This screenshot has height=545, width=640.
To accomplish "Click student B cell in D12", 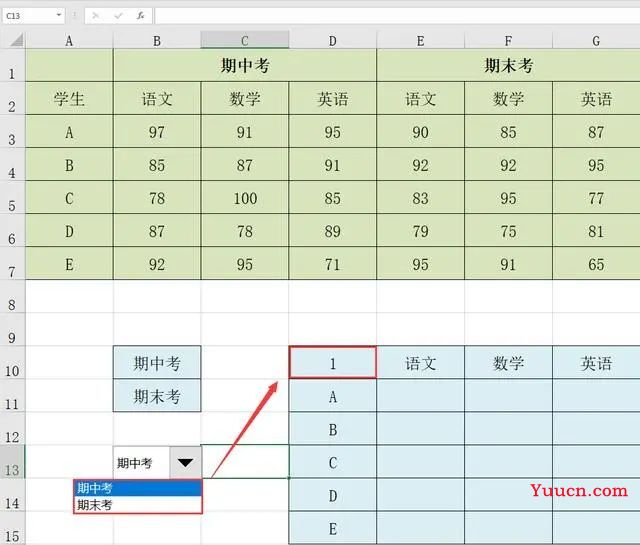I will [x=333, y=429].
